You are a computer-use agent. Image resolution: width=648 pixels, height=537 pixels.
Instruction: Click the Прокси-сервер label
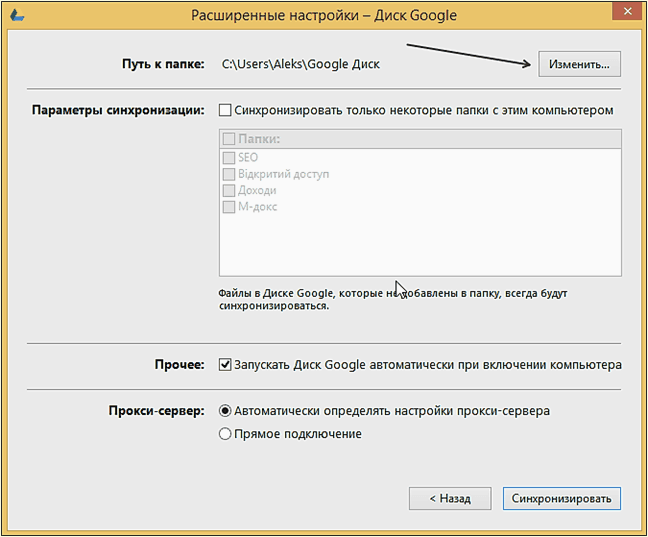pyautogui.click(x=157, y=411)
